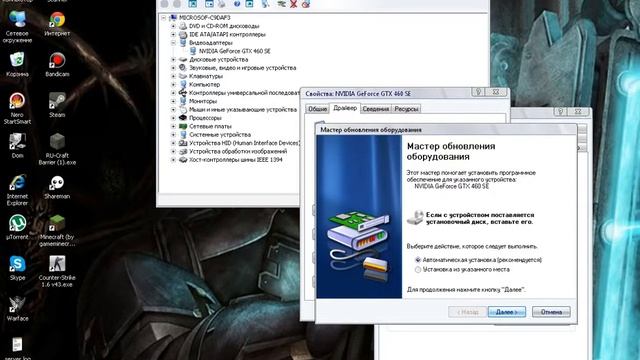
Task: Expand the 'Клавиатуры' node
Action: click(173, 76)
